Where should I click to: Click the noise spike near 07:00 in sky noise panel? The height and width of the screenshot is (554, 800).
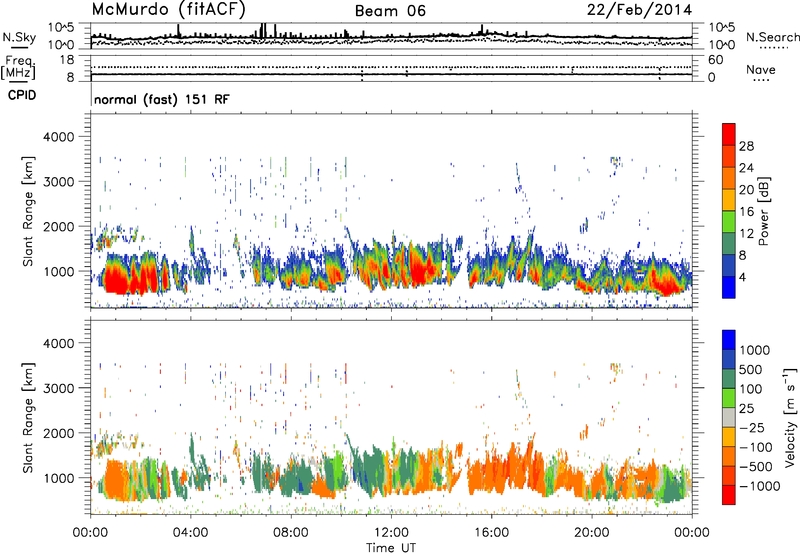[263, 31]
